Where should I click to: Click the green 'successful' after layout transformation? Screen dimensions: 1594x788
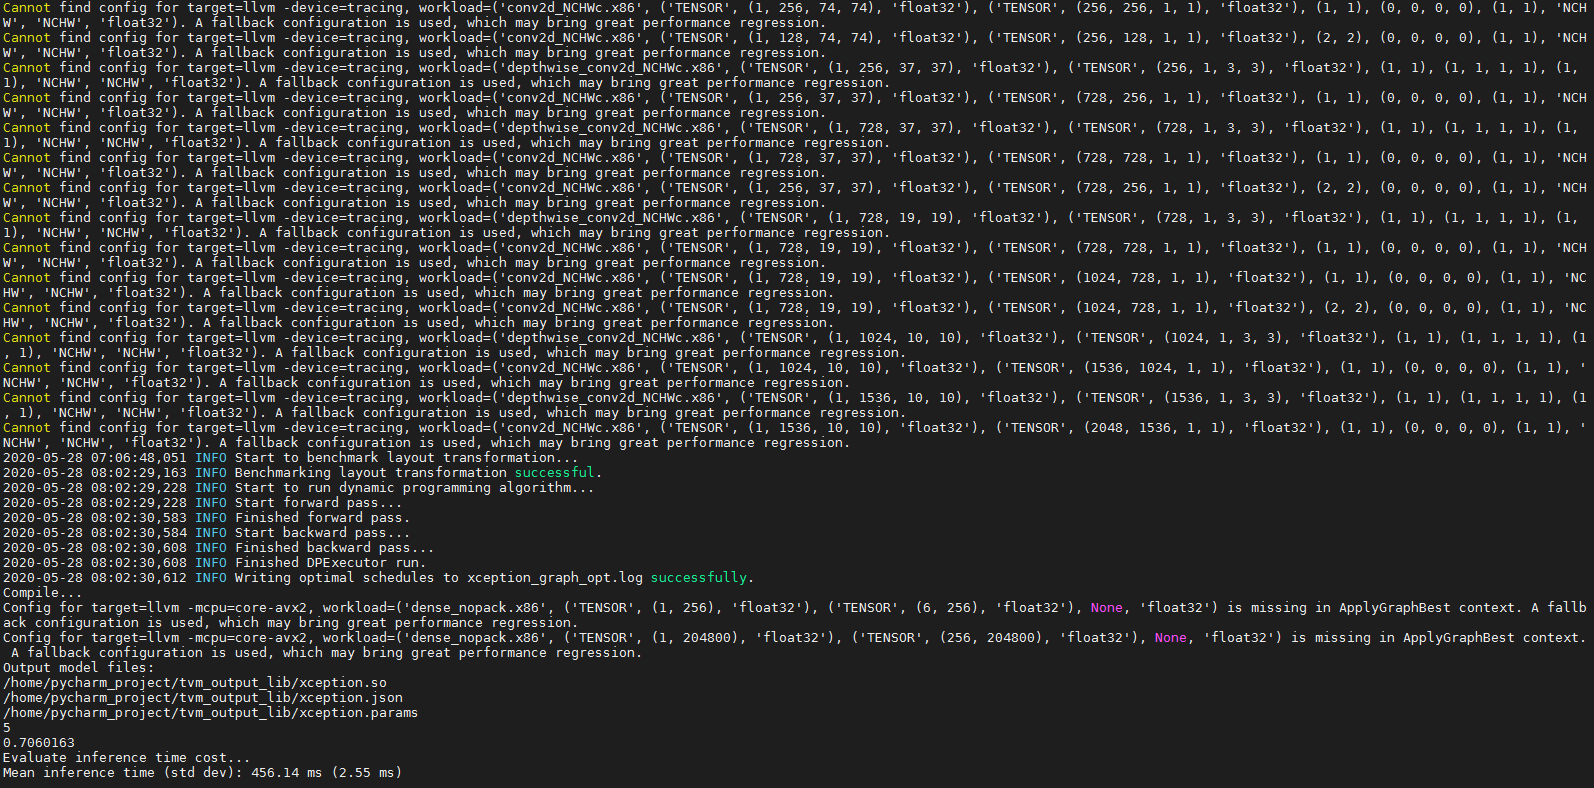point(554,473)
